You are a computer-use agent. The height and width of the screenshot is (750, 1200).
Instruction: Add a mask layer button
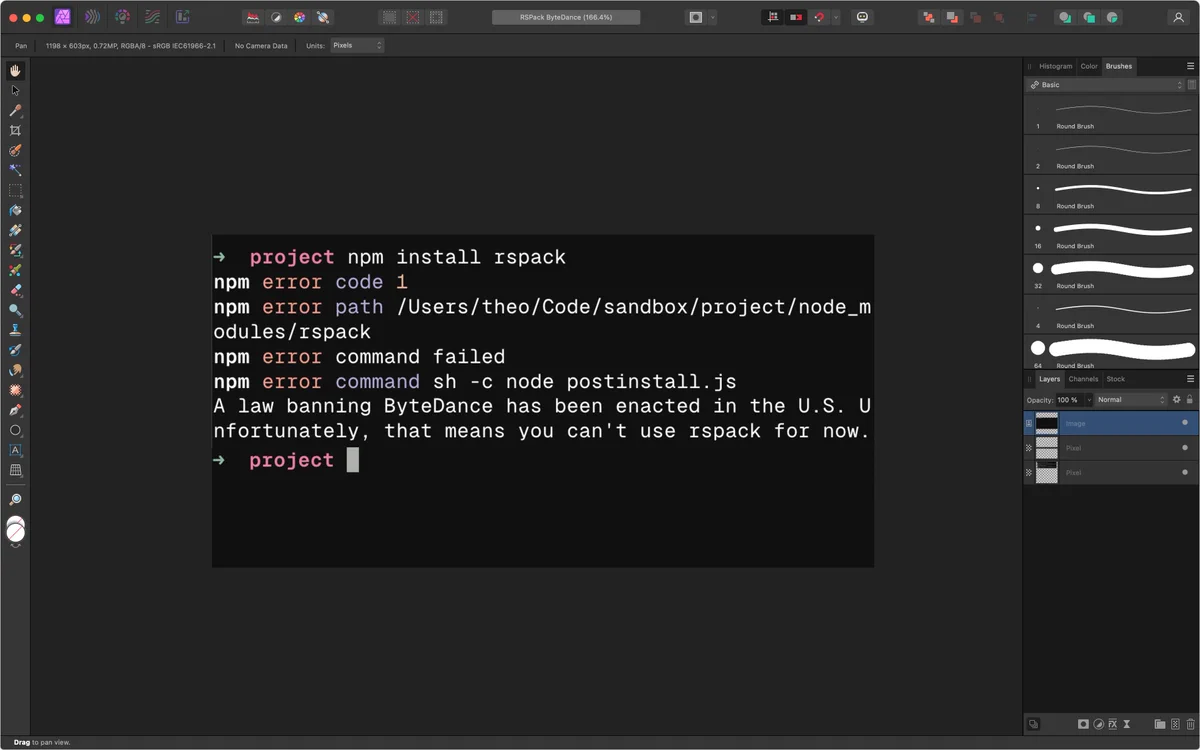point(1083,724)
